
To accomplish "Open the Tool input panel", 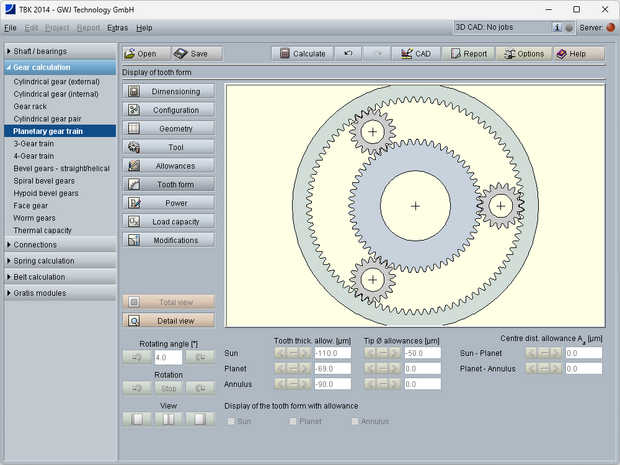I will coord(169,147).
